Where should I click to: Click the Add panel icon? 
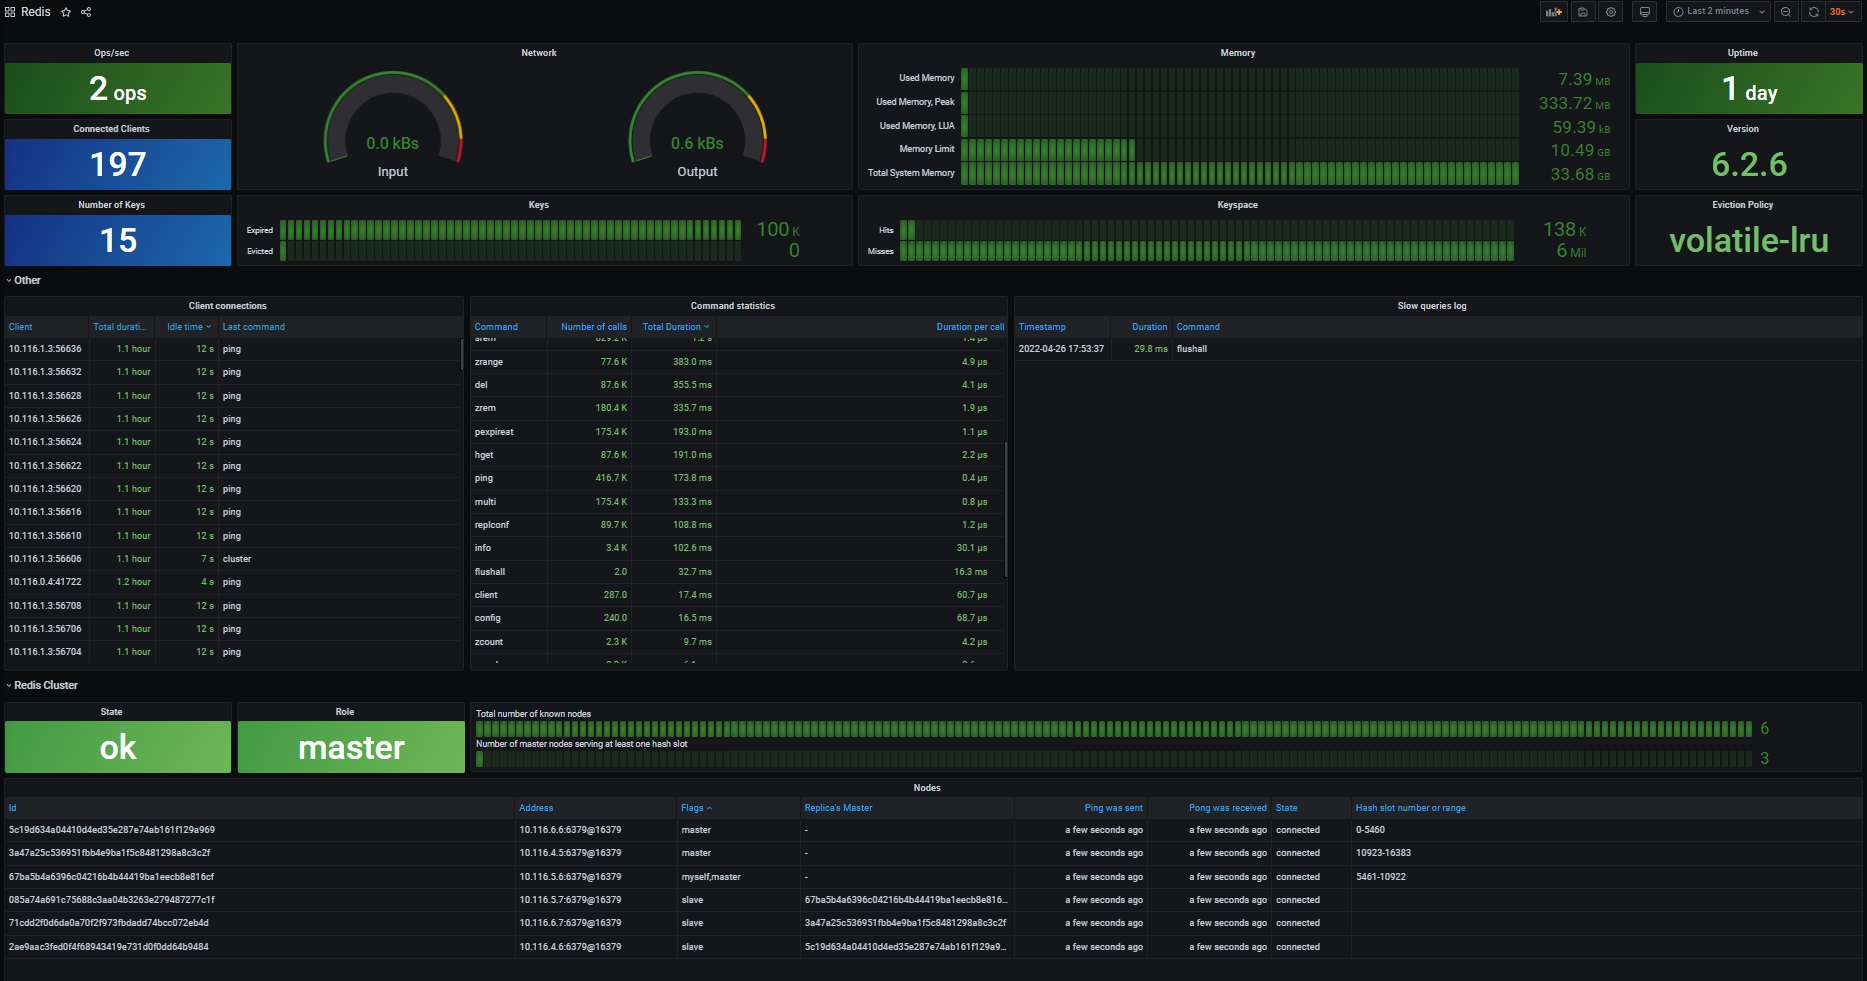click(x=1553, y=12)
